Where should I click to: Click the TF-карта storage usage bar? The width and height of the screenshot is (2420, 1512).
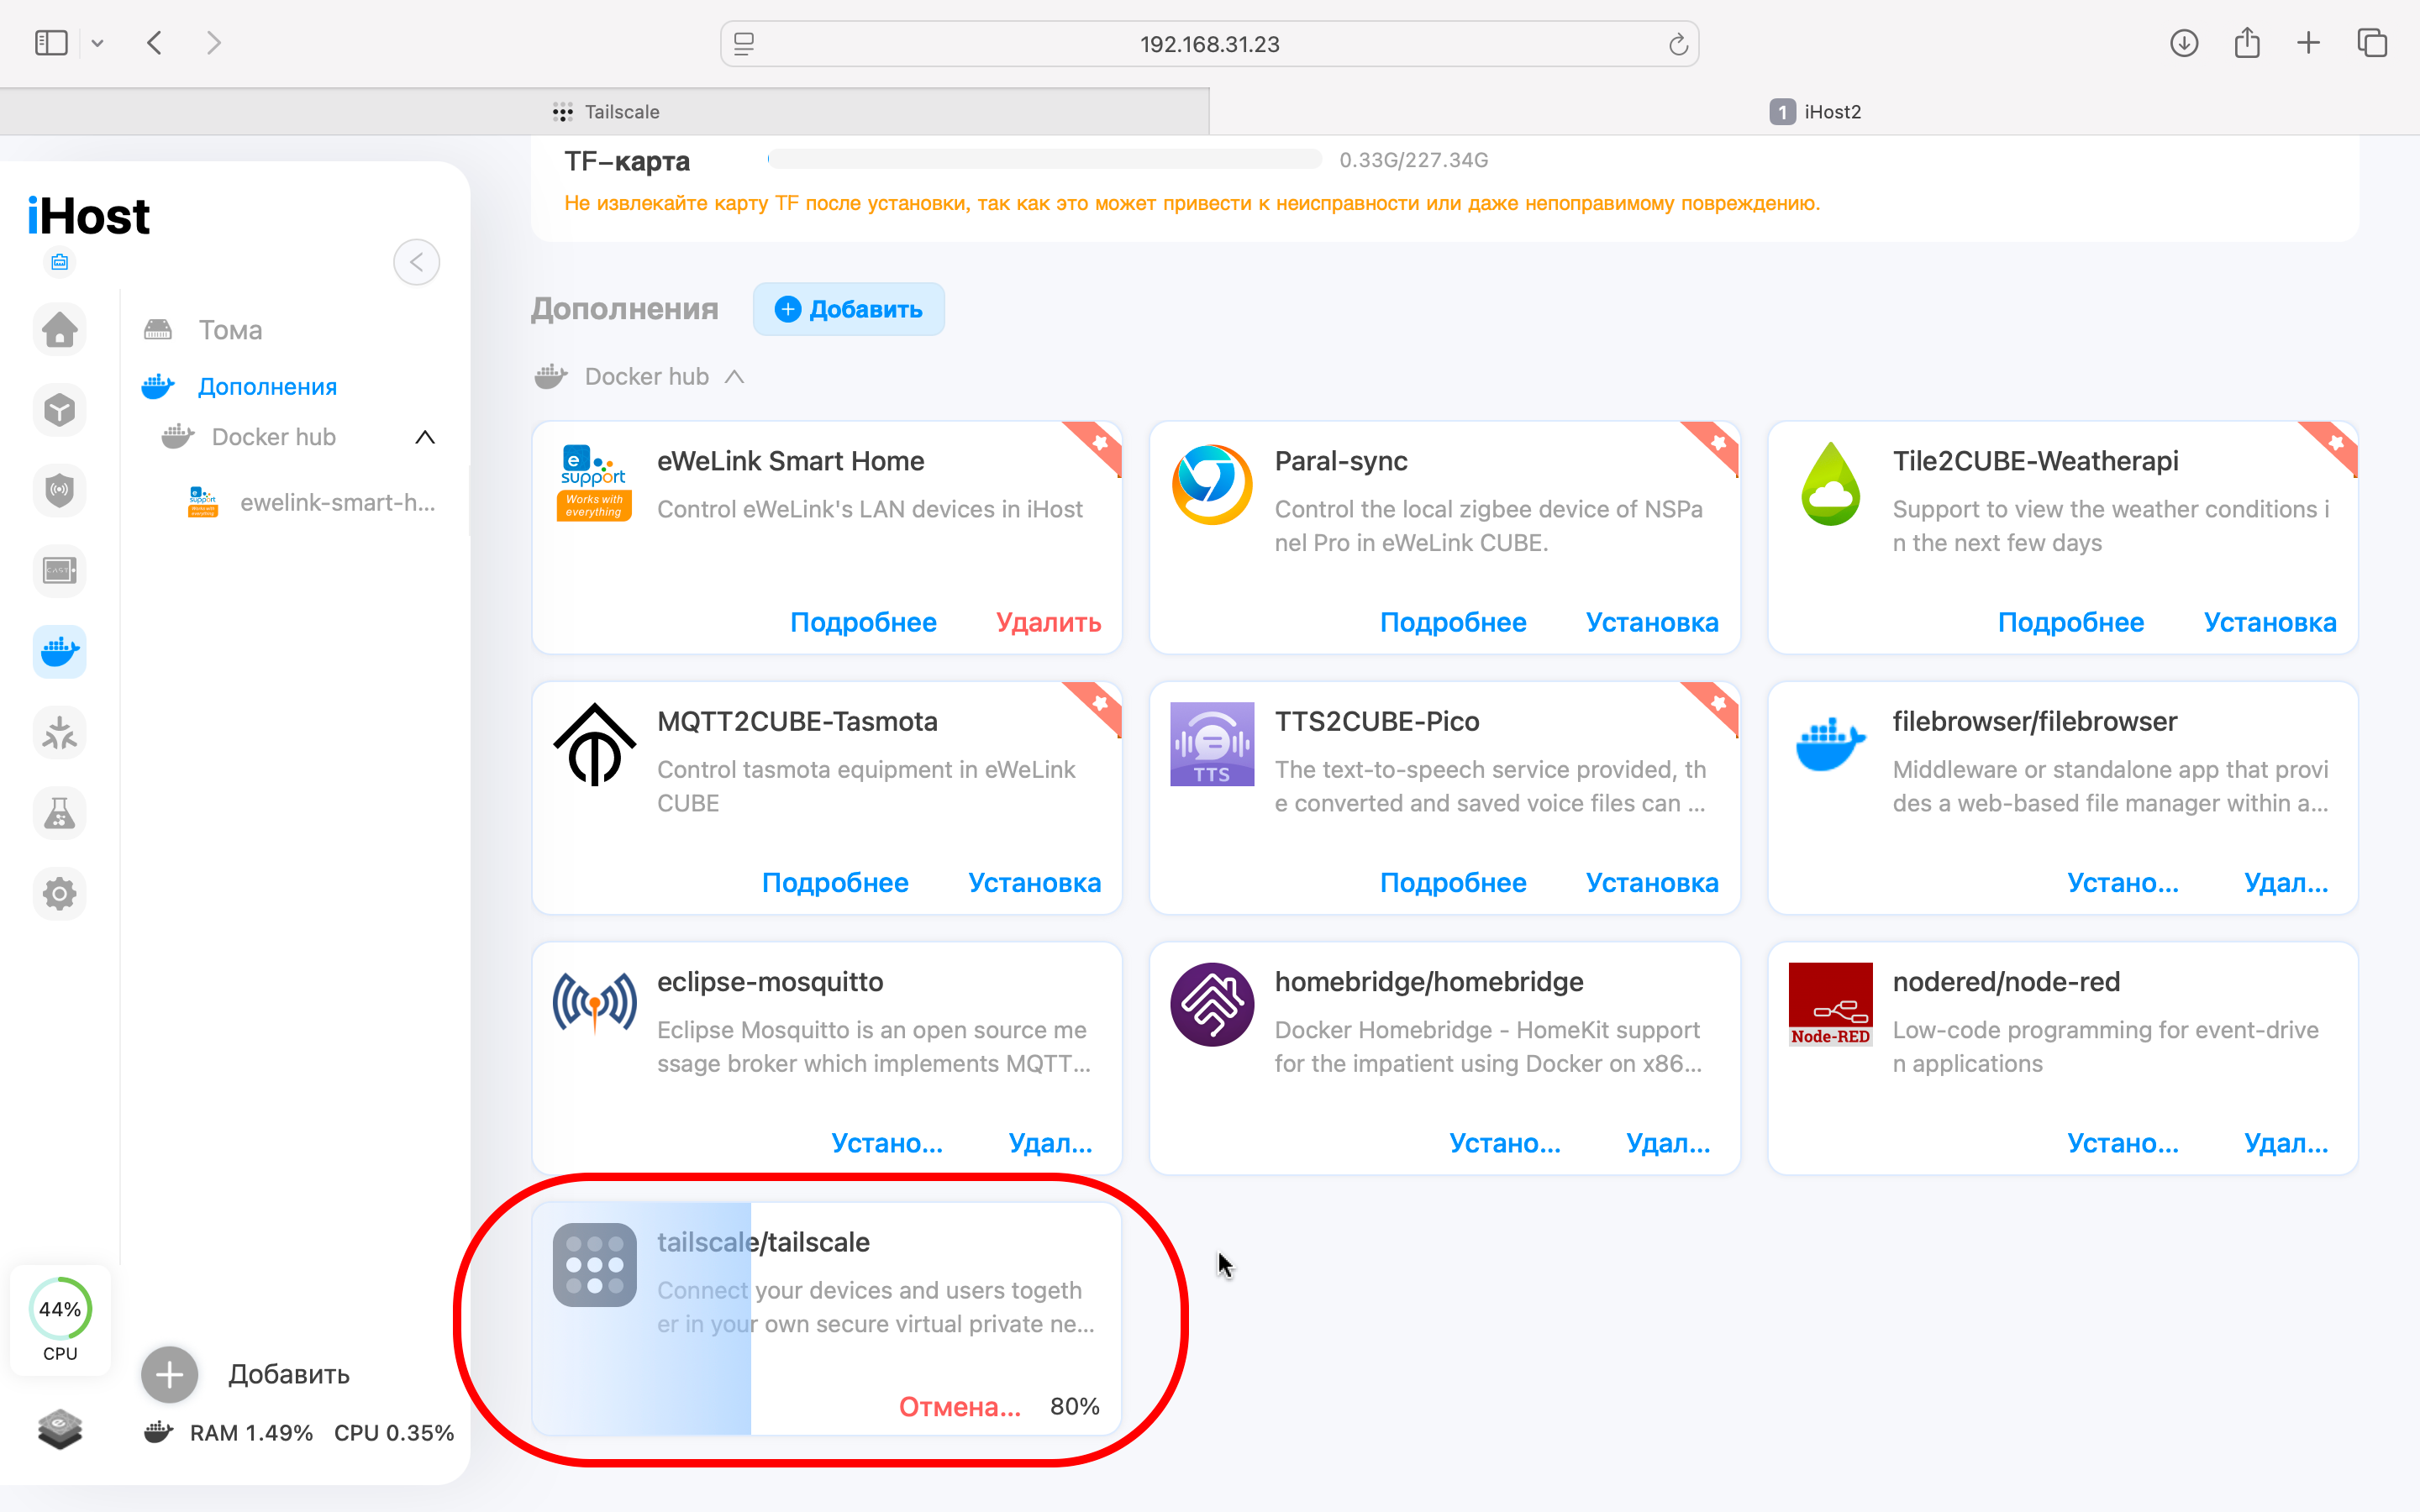1044,160
